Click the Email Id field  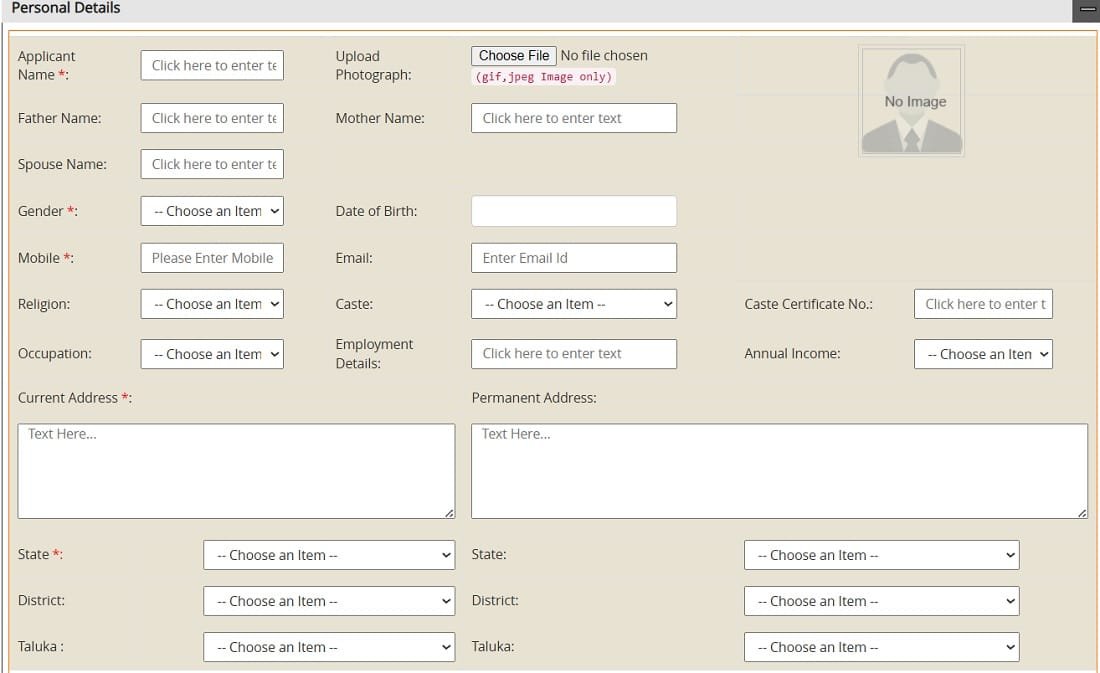tap(574, 258)
